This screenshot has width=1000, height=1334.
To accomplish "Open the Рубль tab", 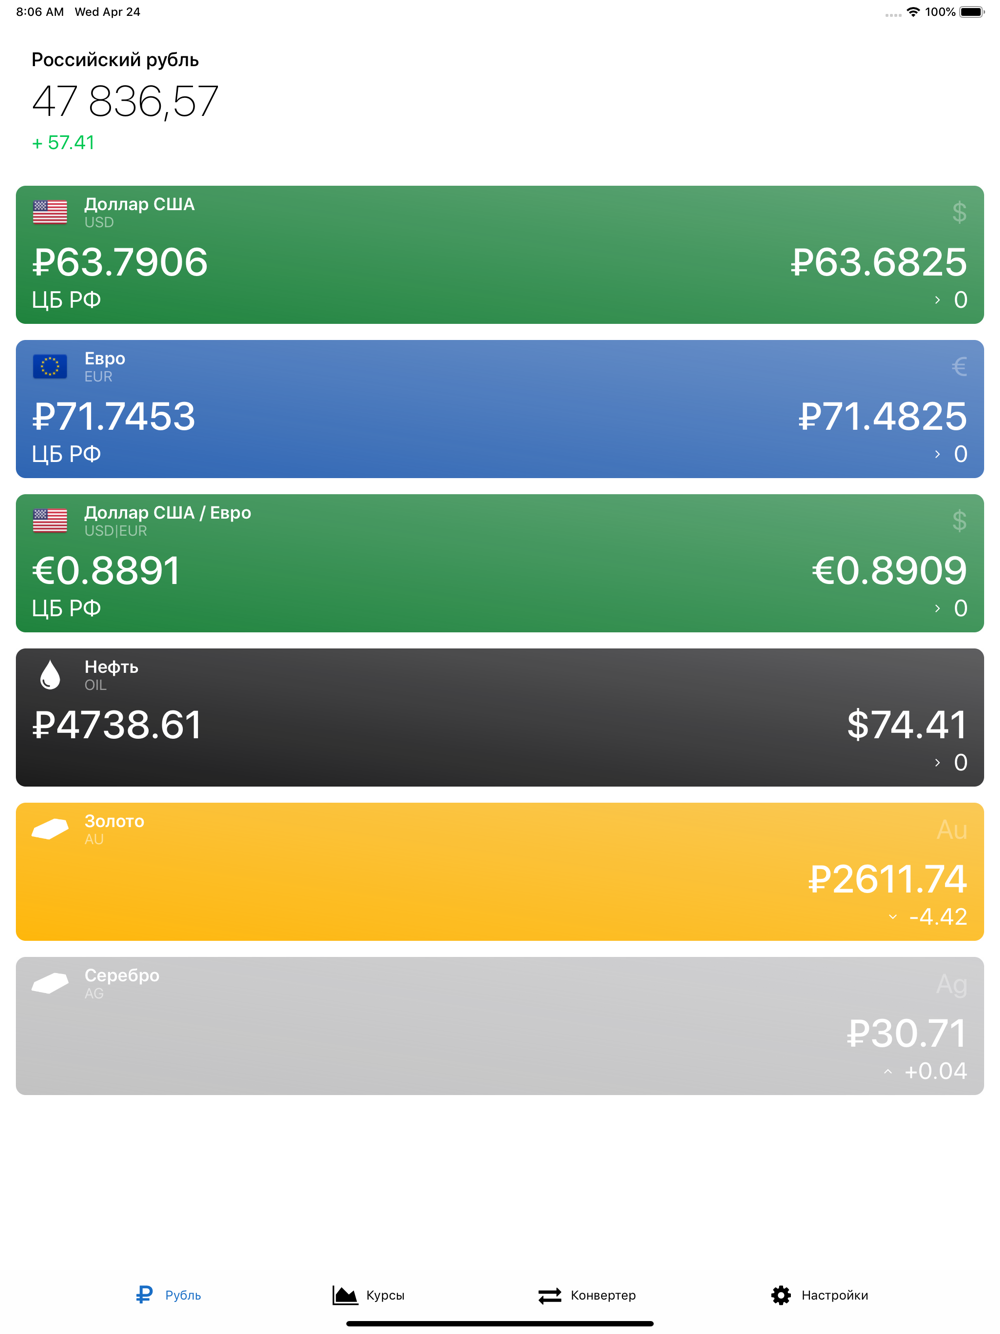I will 168,1295.
